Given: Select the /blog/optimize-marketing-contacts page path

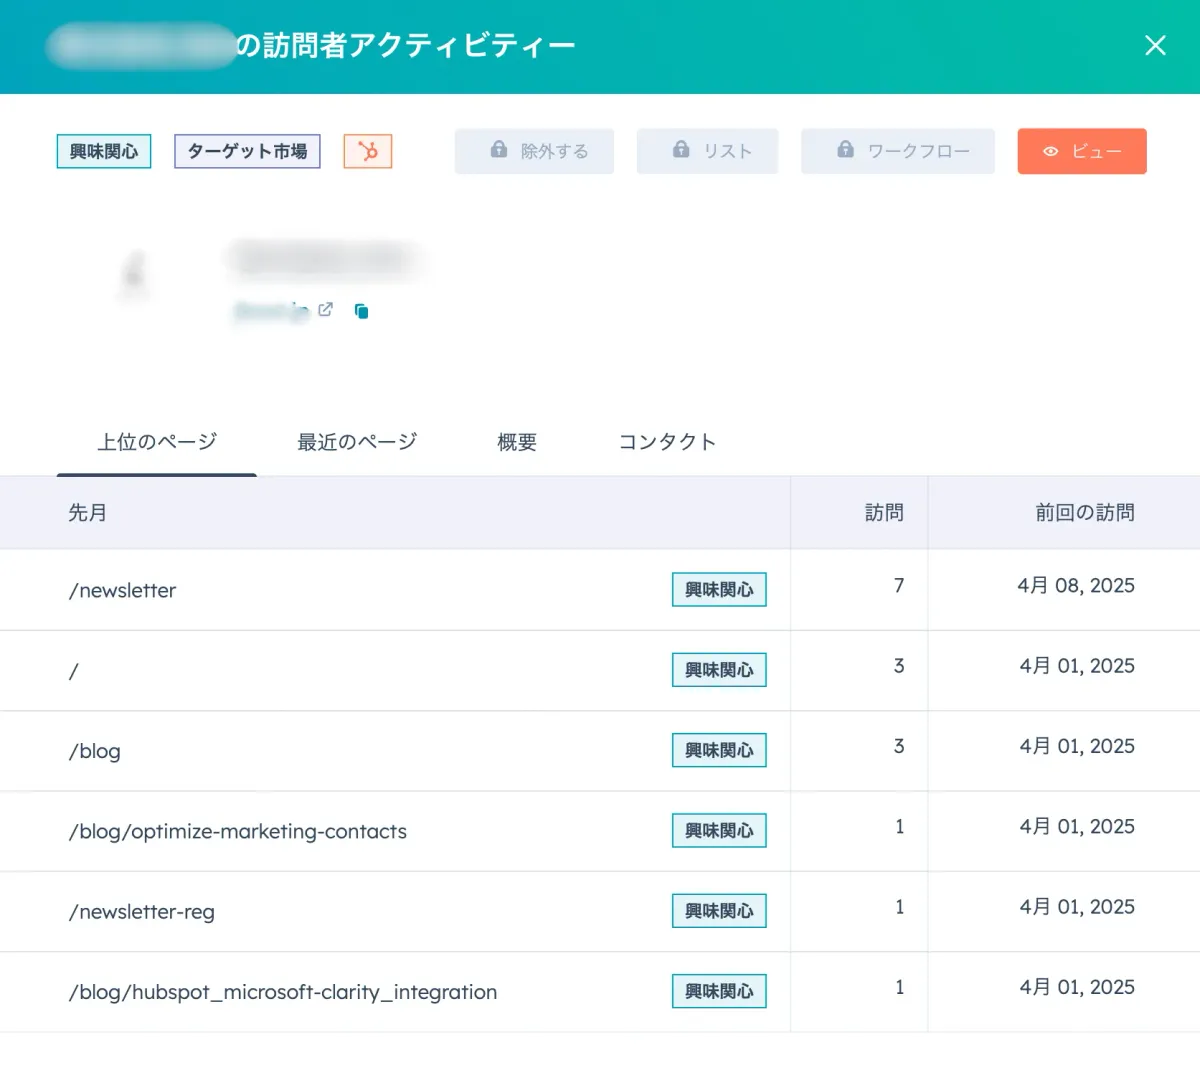Looking at the screenshot, I should pyautogui.click(x=238, y=832).
